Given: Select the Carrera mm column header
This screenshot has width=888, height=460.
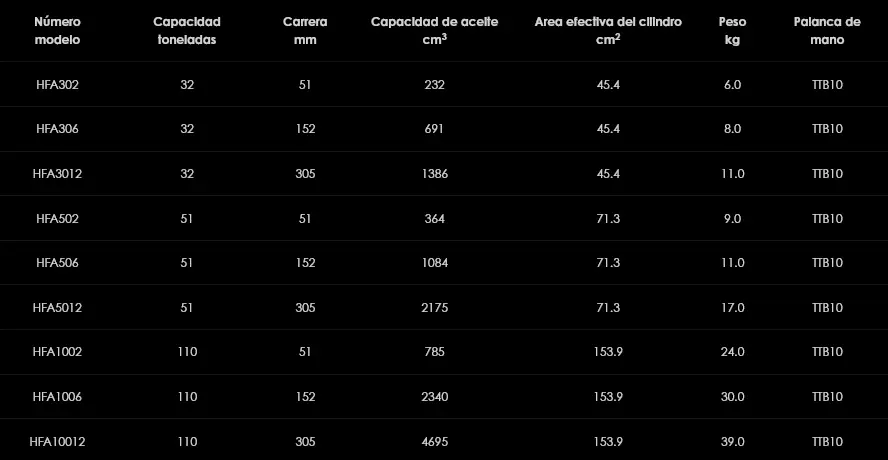Looking at the screenshot, I should coord(305,31).
